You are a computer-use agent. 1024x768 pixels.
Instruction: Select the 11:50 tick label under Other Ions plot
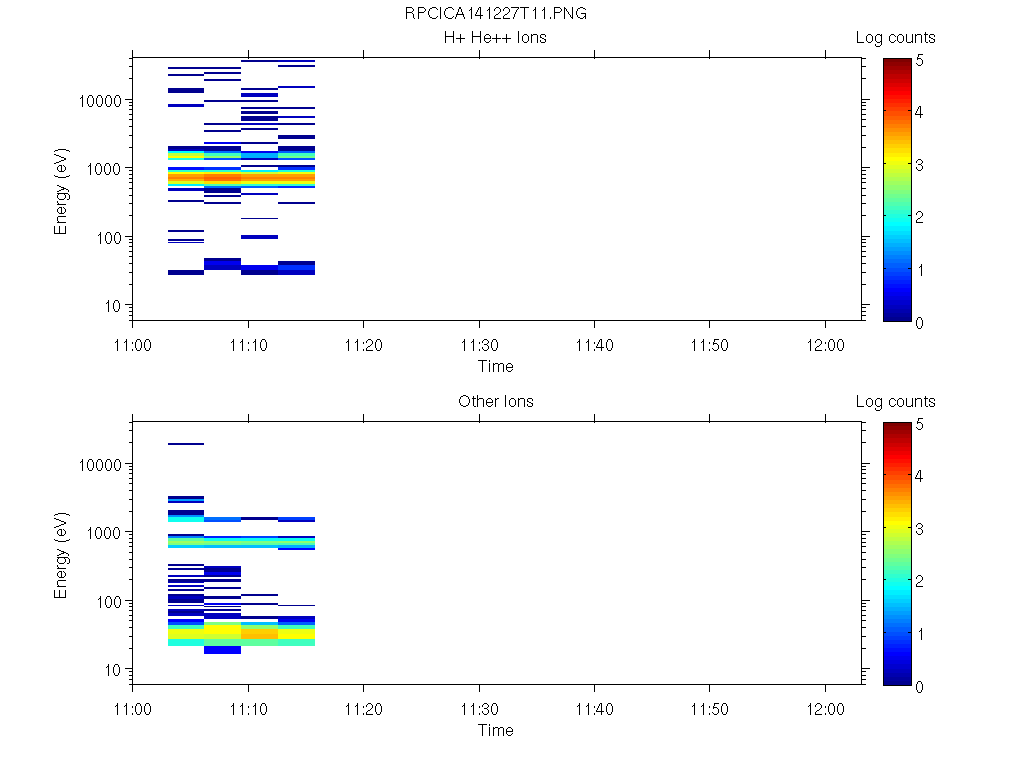[710, 709]
